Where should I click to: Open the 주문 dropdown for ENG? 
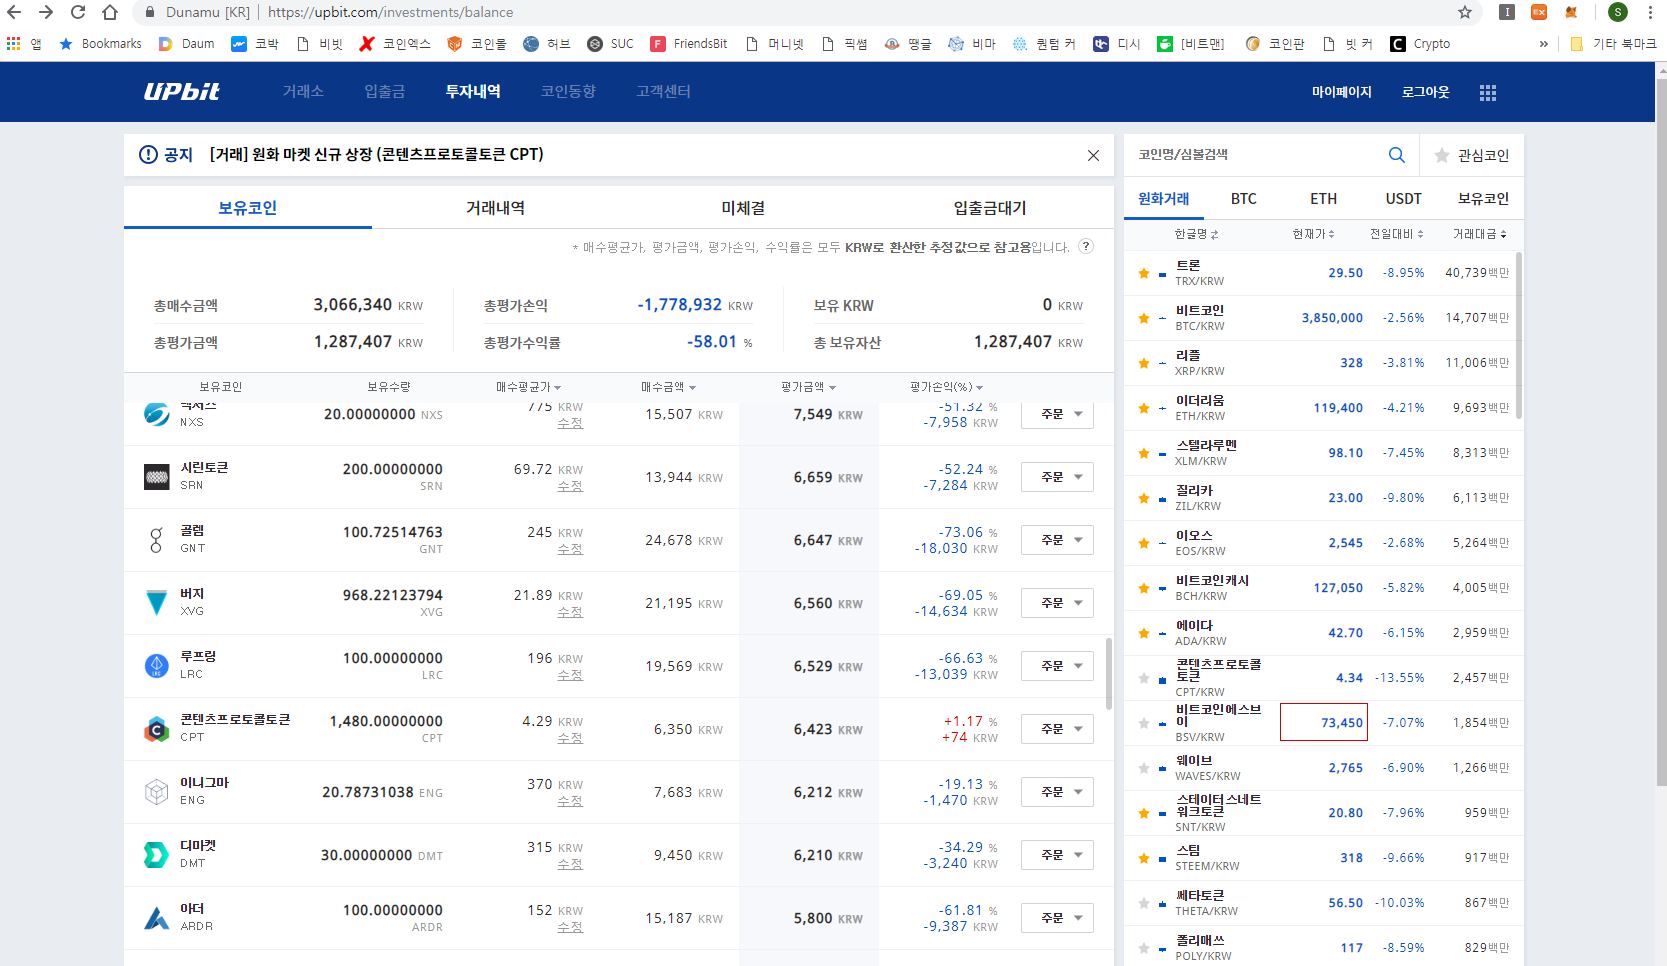(1057, 792)
